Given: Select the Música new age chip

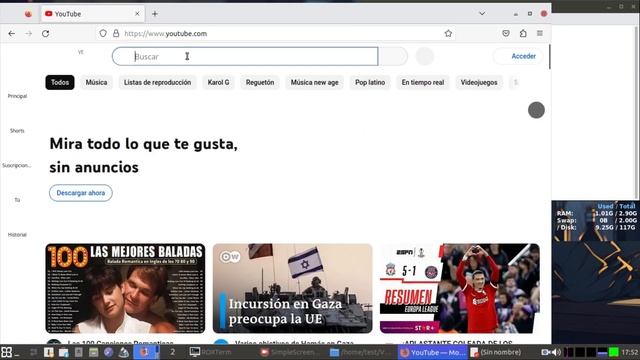Looking at the screenshot, I should tap(315, 82).
